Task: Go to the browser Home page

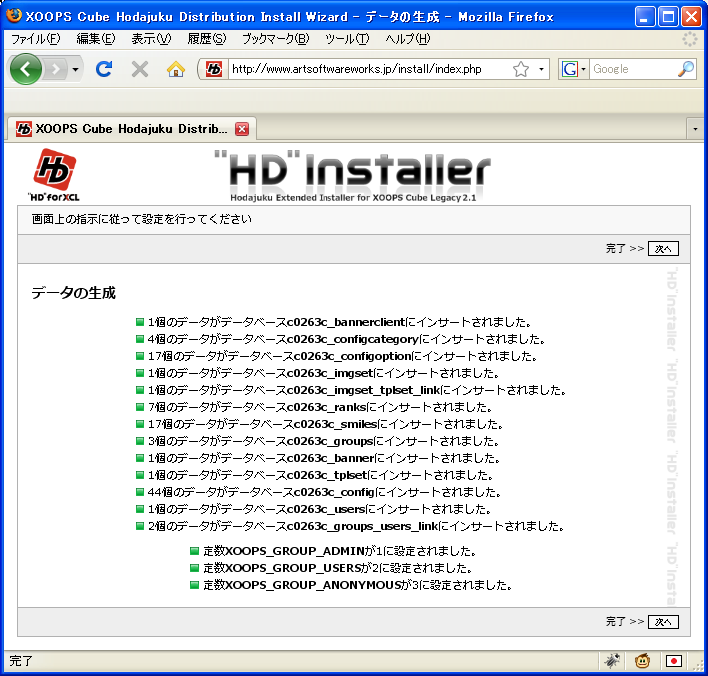Action: coord(176,69)
